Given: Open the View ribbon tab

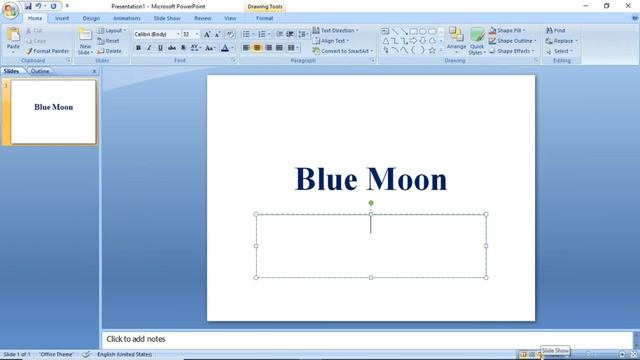Looking at the screenshot, I should point(230,18).
